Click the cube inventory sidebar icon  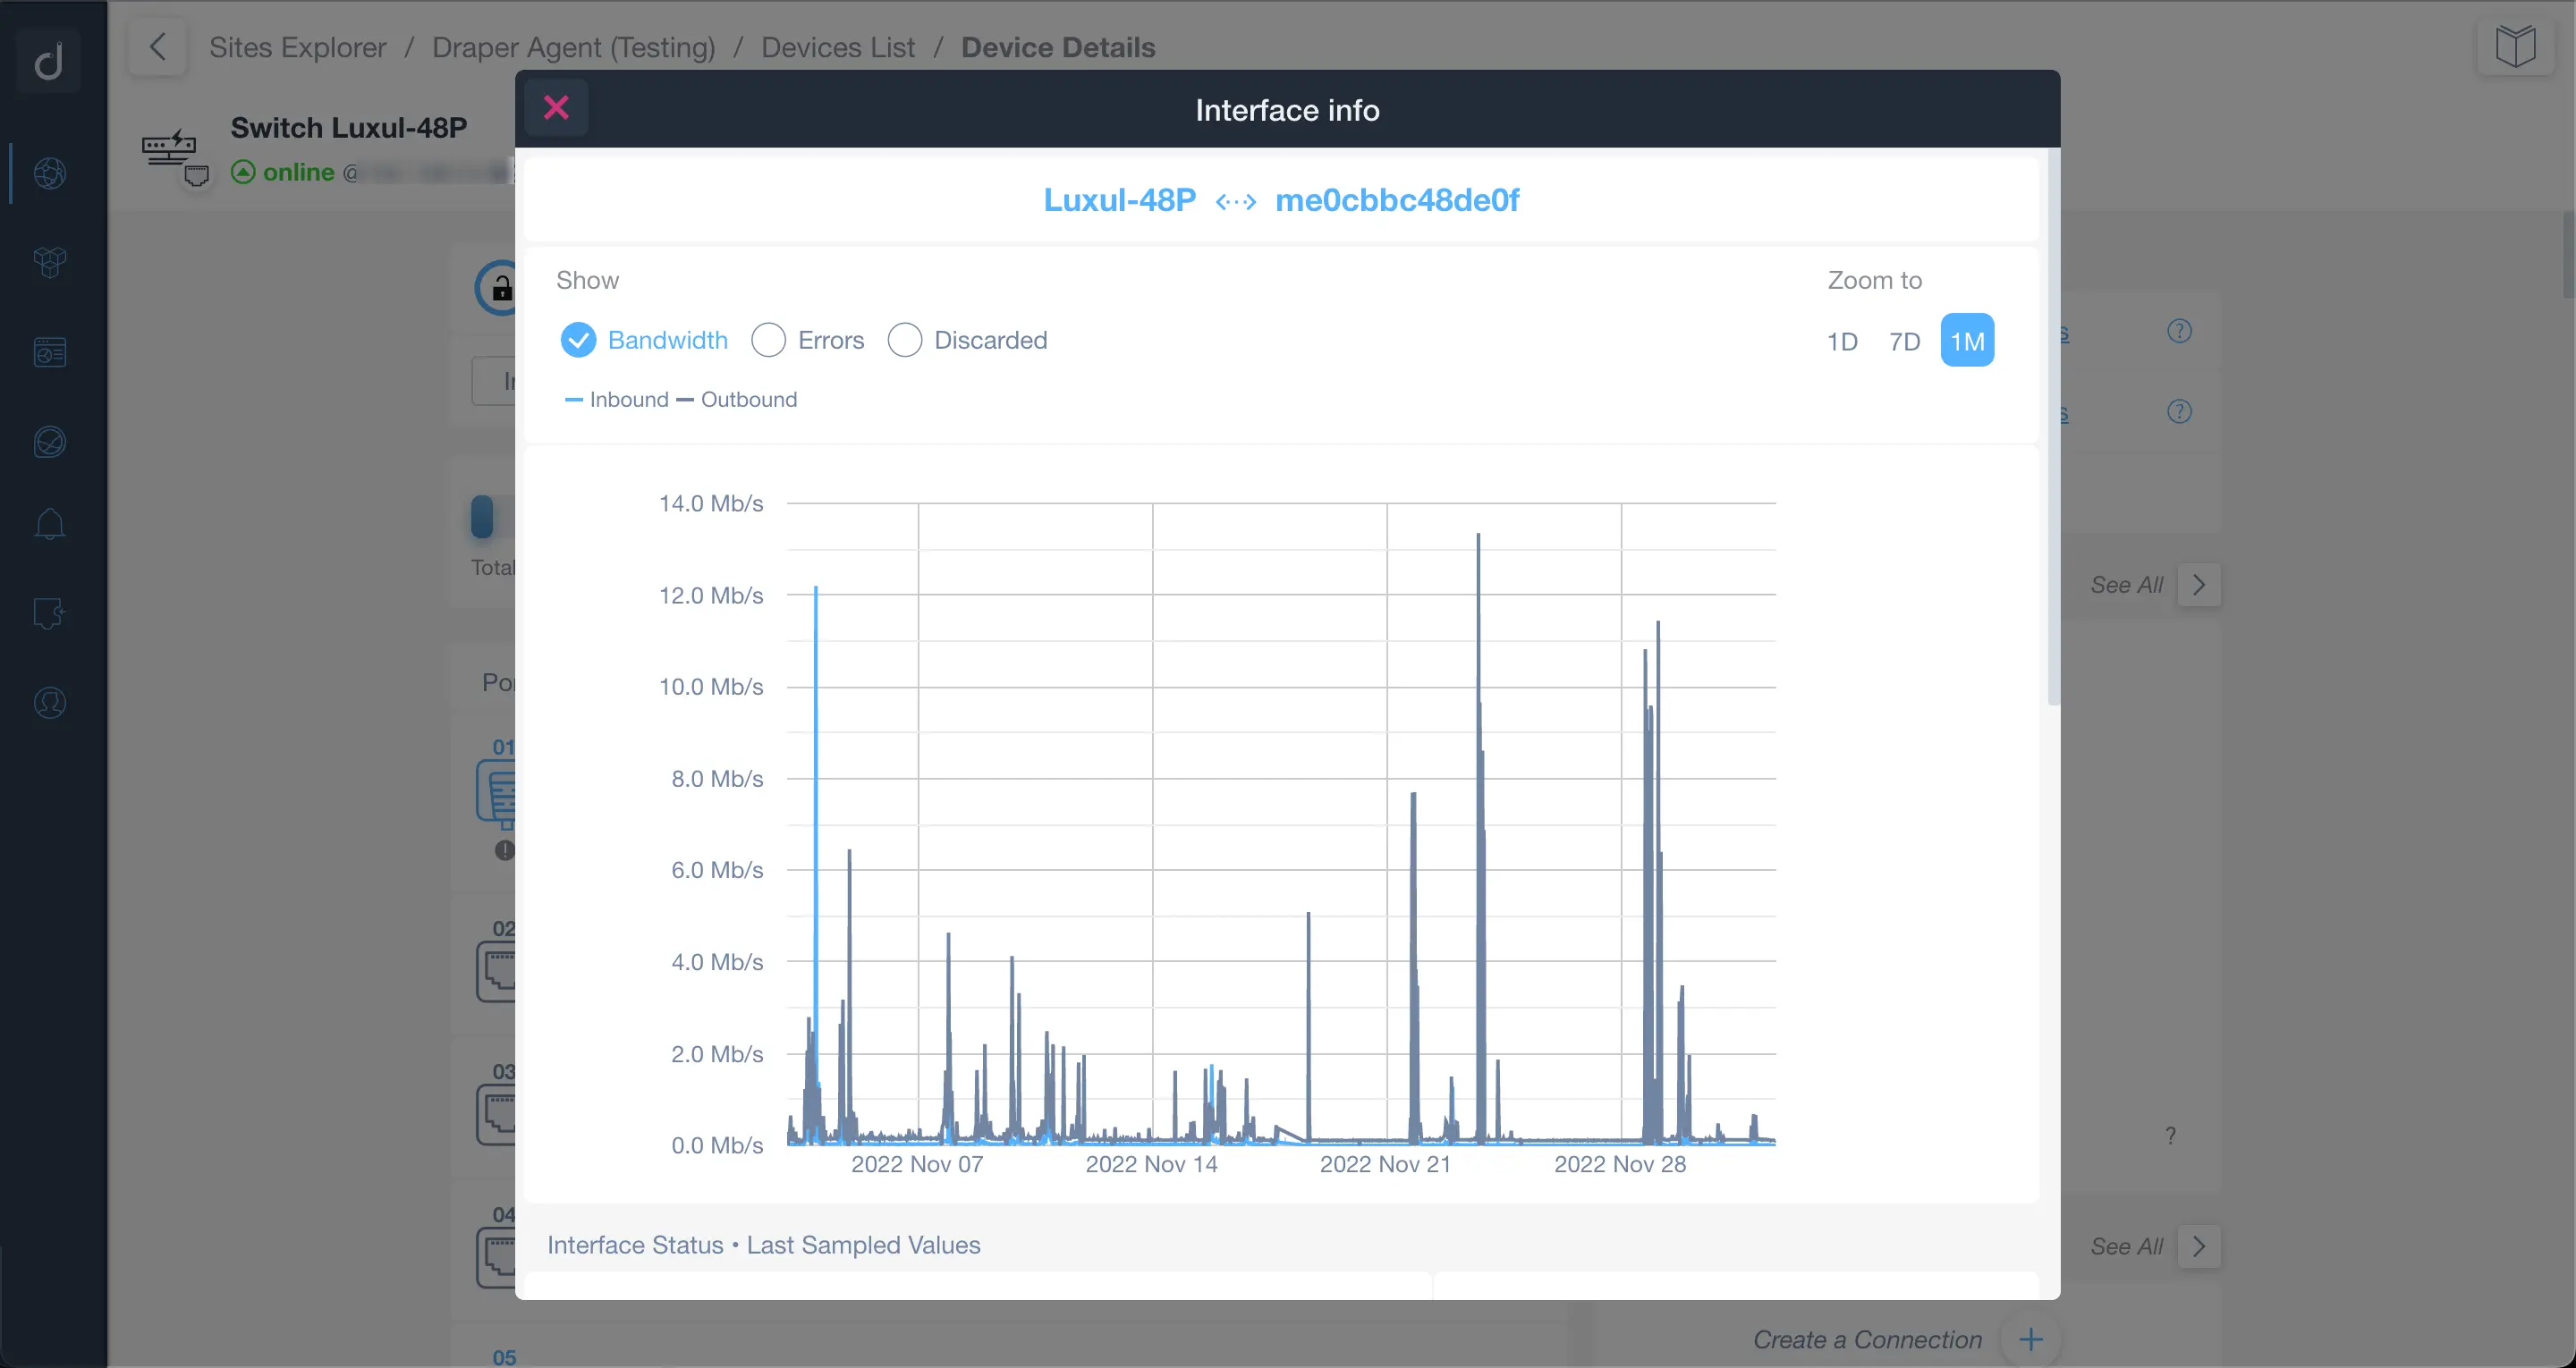click(50, 262)
